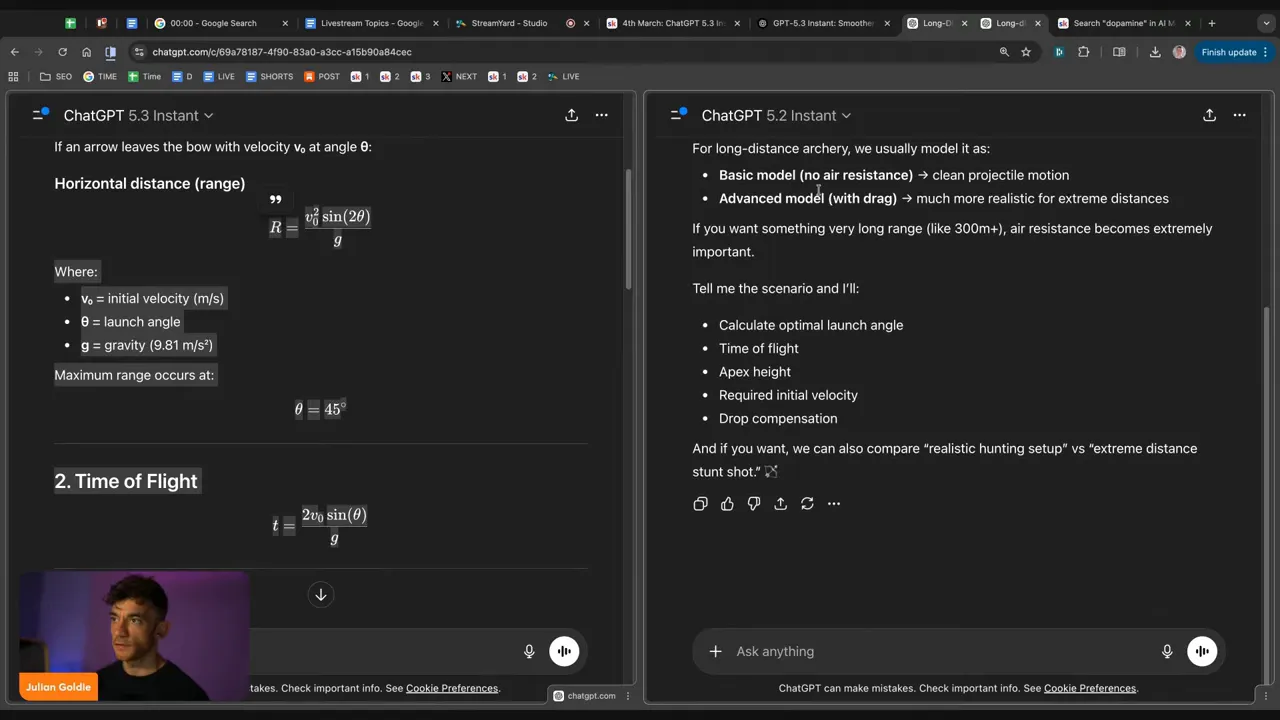Viewport: 1280px width, 720px height.
Task: Open browser extensions puzzle icon
Action: [x=1083, y=52]
